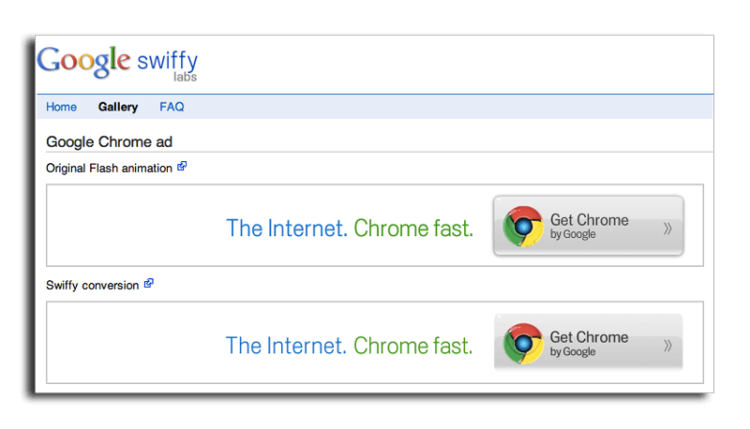Click 'The Internet.' text in Swiffy ad
The width and height of the screenshot is (750, 429).
click(286, 345)
